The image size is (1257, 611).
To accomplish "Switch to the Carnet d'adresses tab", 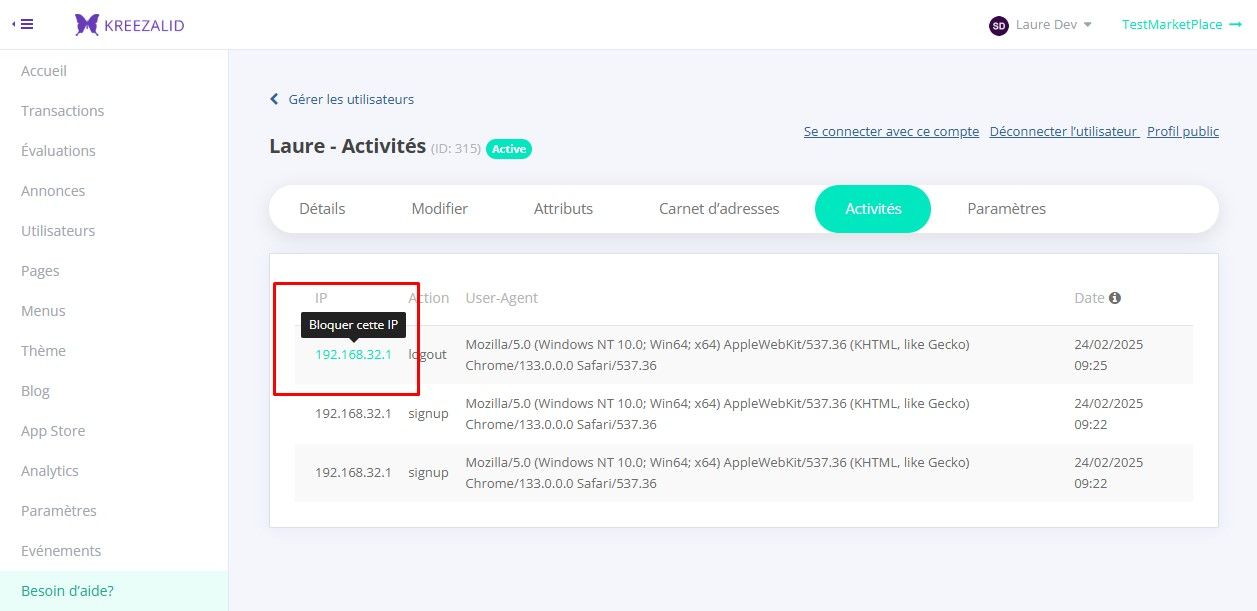I will [x=719, y=209].
